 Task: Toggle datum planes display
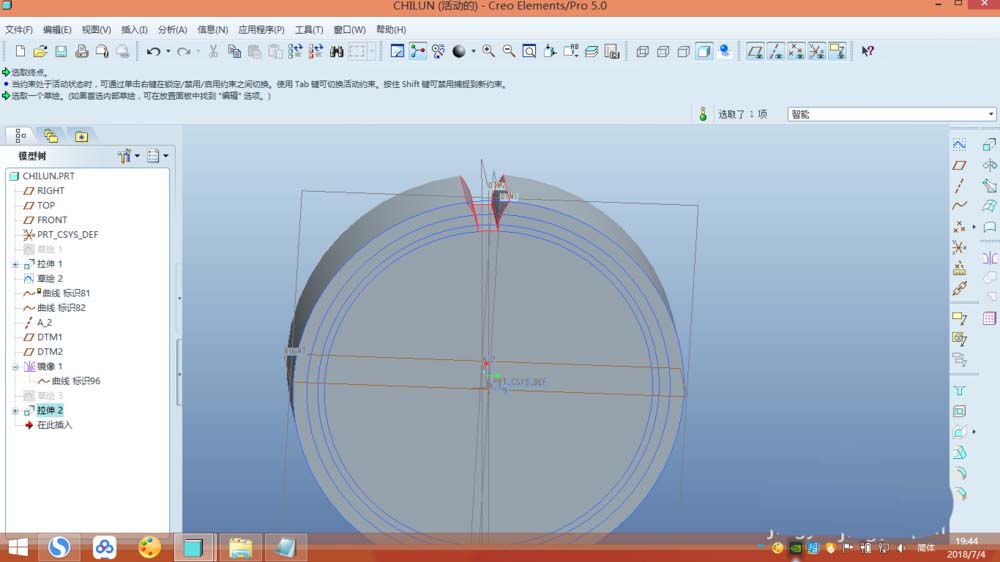(x=755, y=51)
